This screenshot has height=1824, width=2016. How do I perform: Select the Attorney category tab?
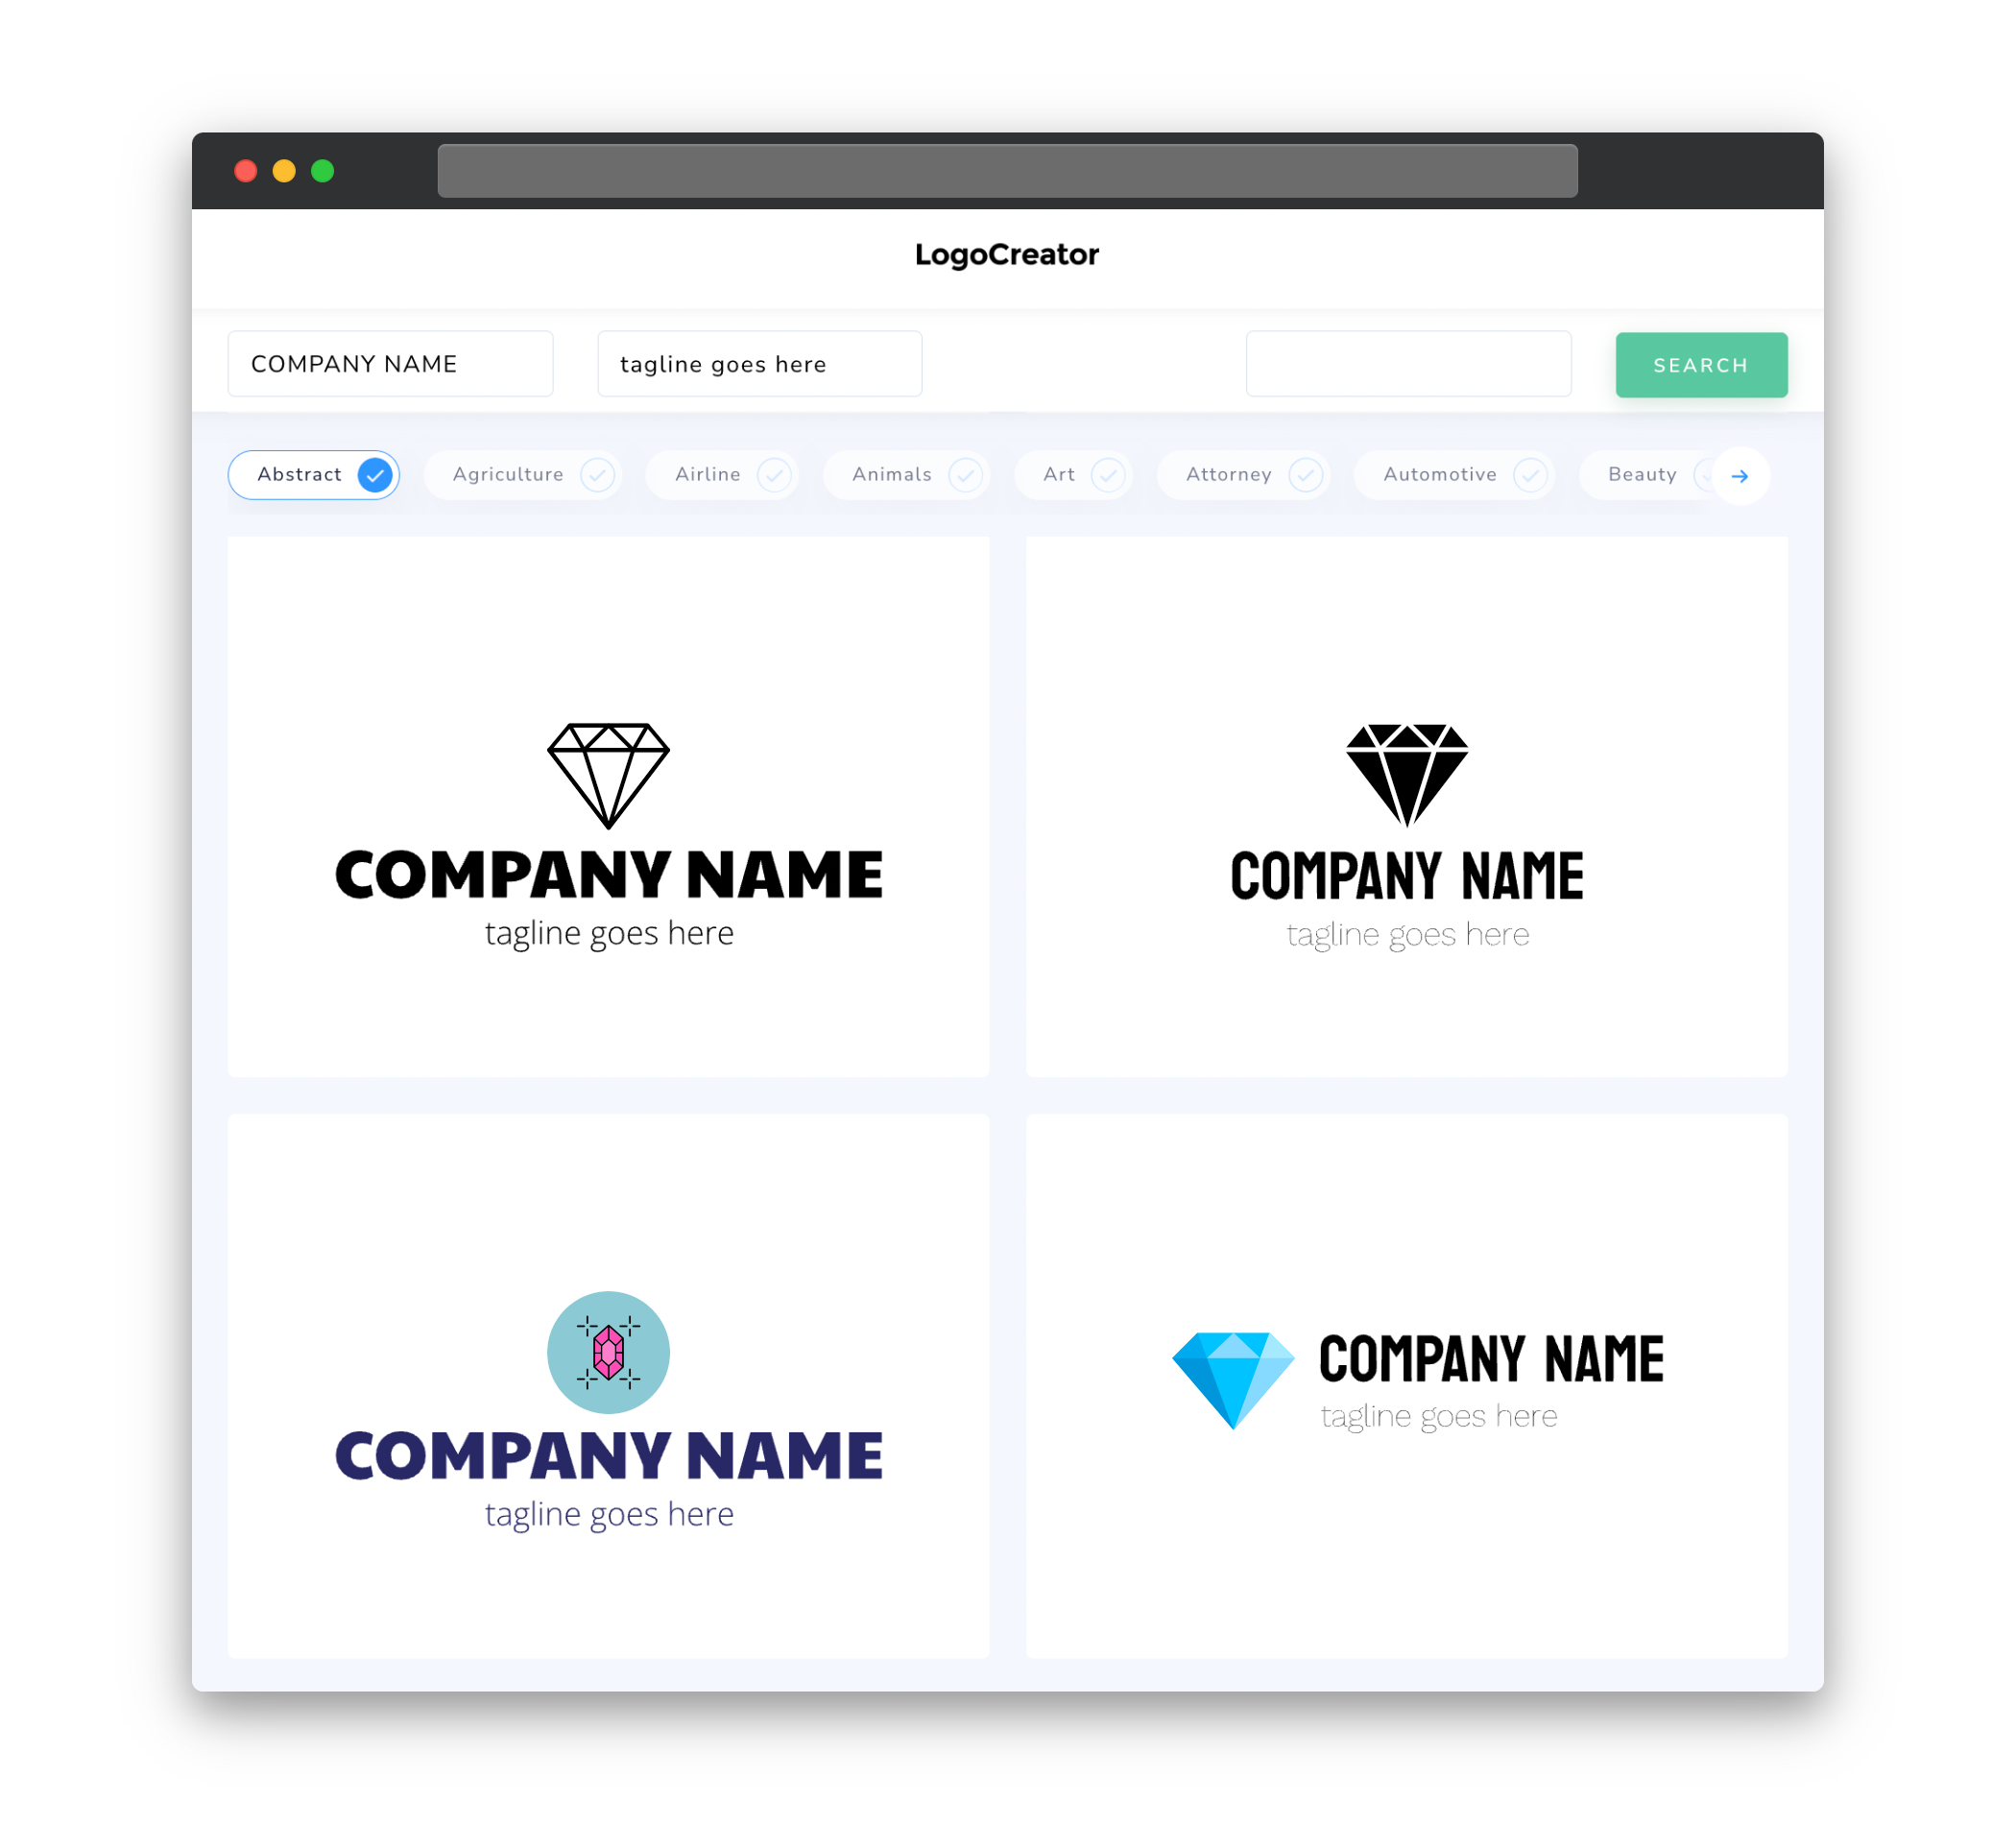click(x=1247, y=474)
